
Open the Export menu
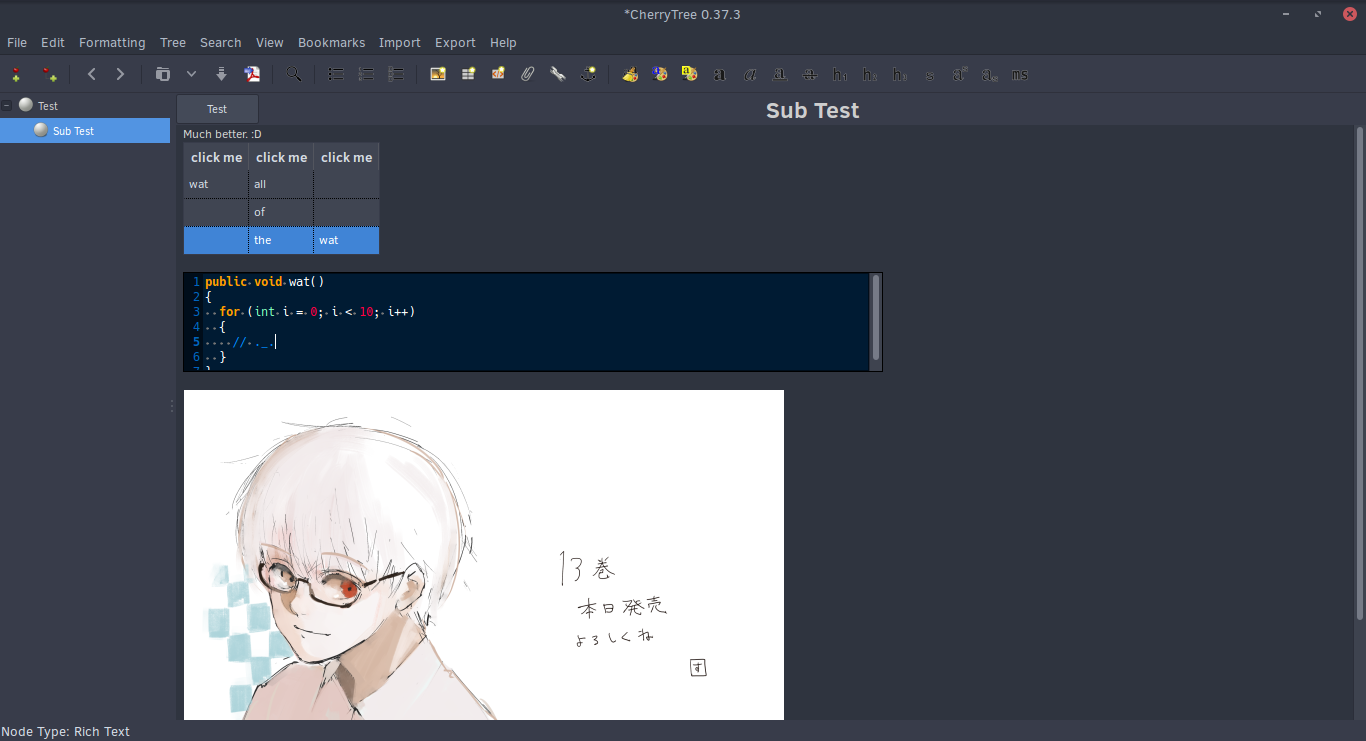(x=455, y=42)
